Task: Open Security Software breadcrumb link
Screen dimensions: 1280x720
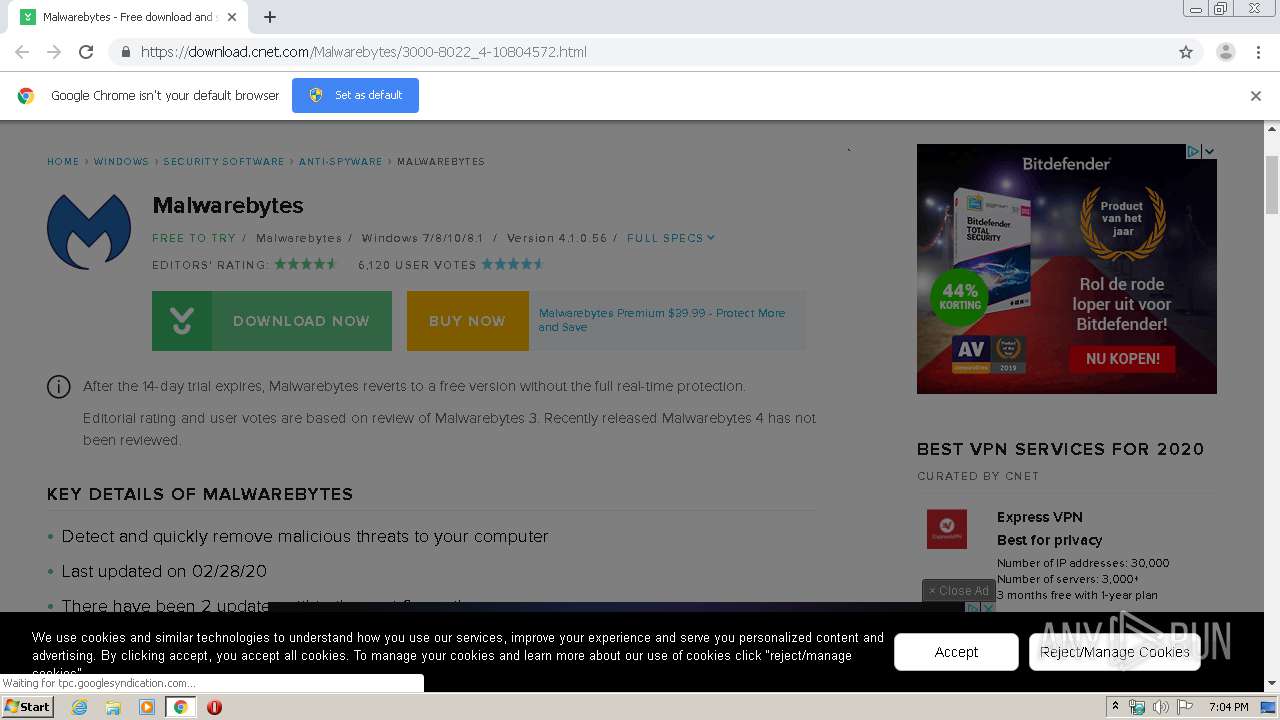Action: 224,161
